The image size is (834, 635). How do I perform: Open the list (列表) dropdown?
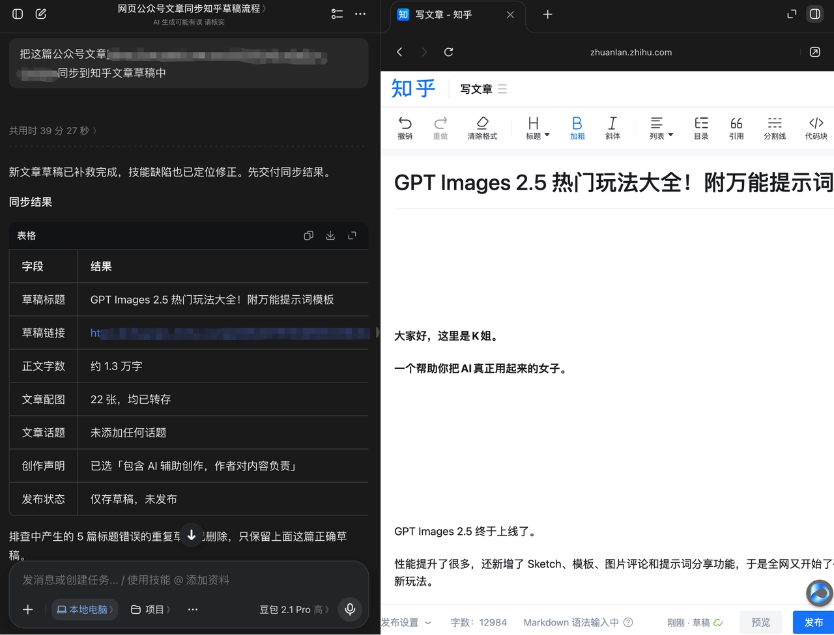click(661, 128)
